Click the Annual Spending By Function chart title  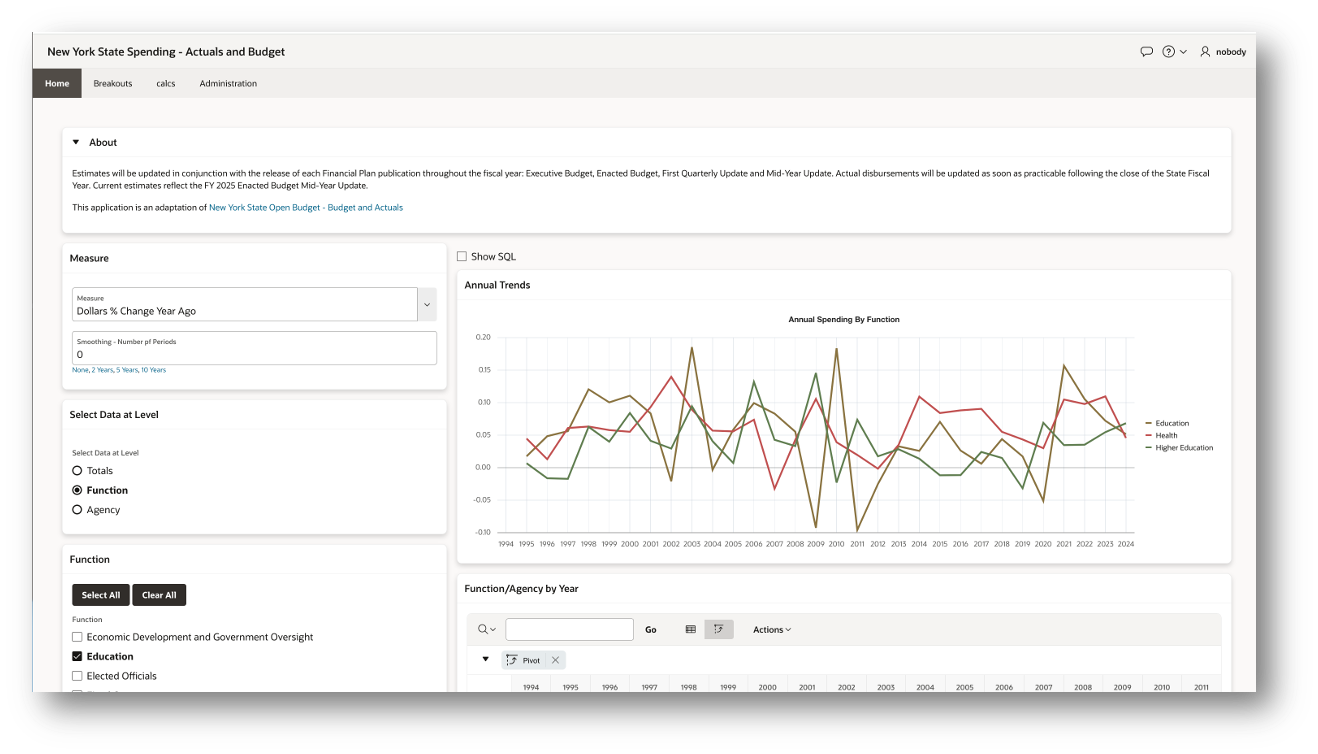(844, 319)
